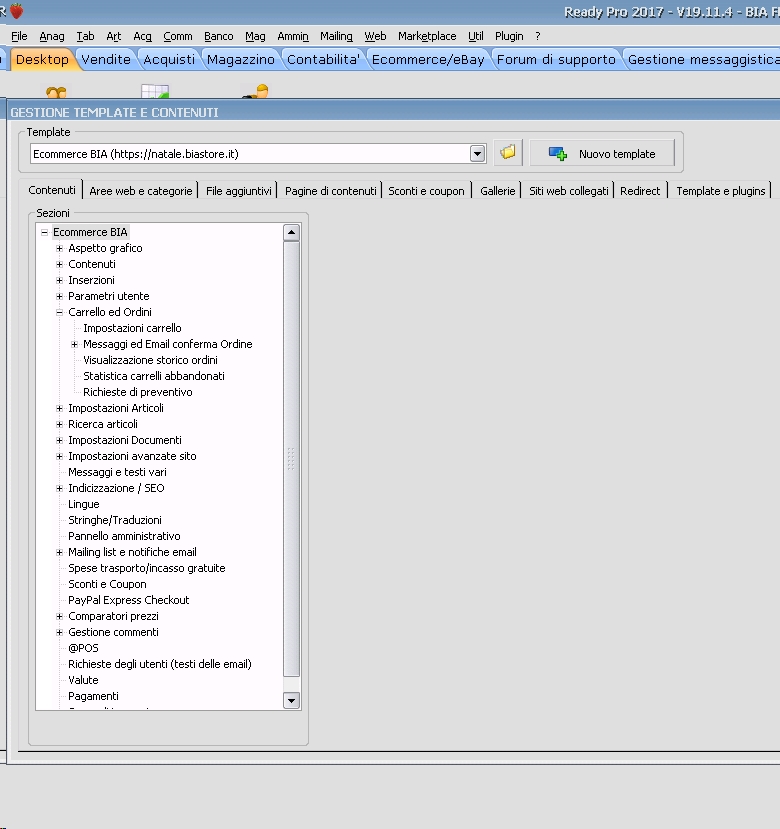Create a new template with Nuovo template
The image size is (780, 829).
[x=602, y=153]
